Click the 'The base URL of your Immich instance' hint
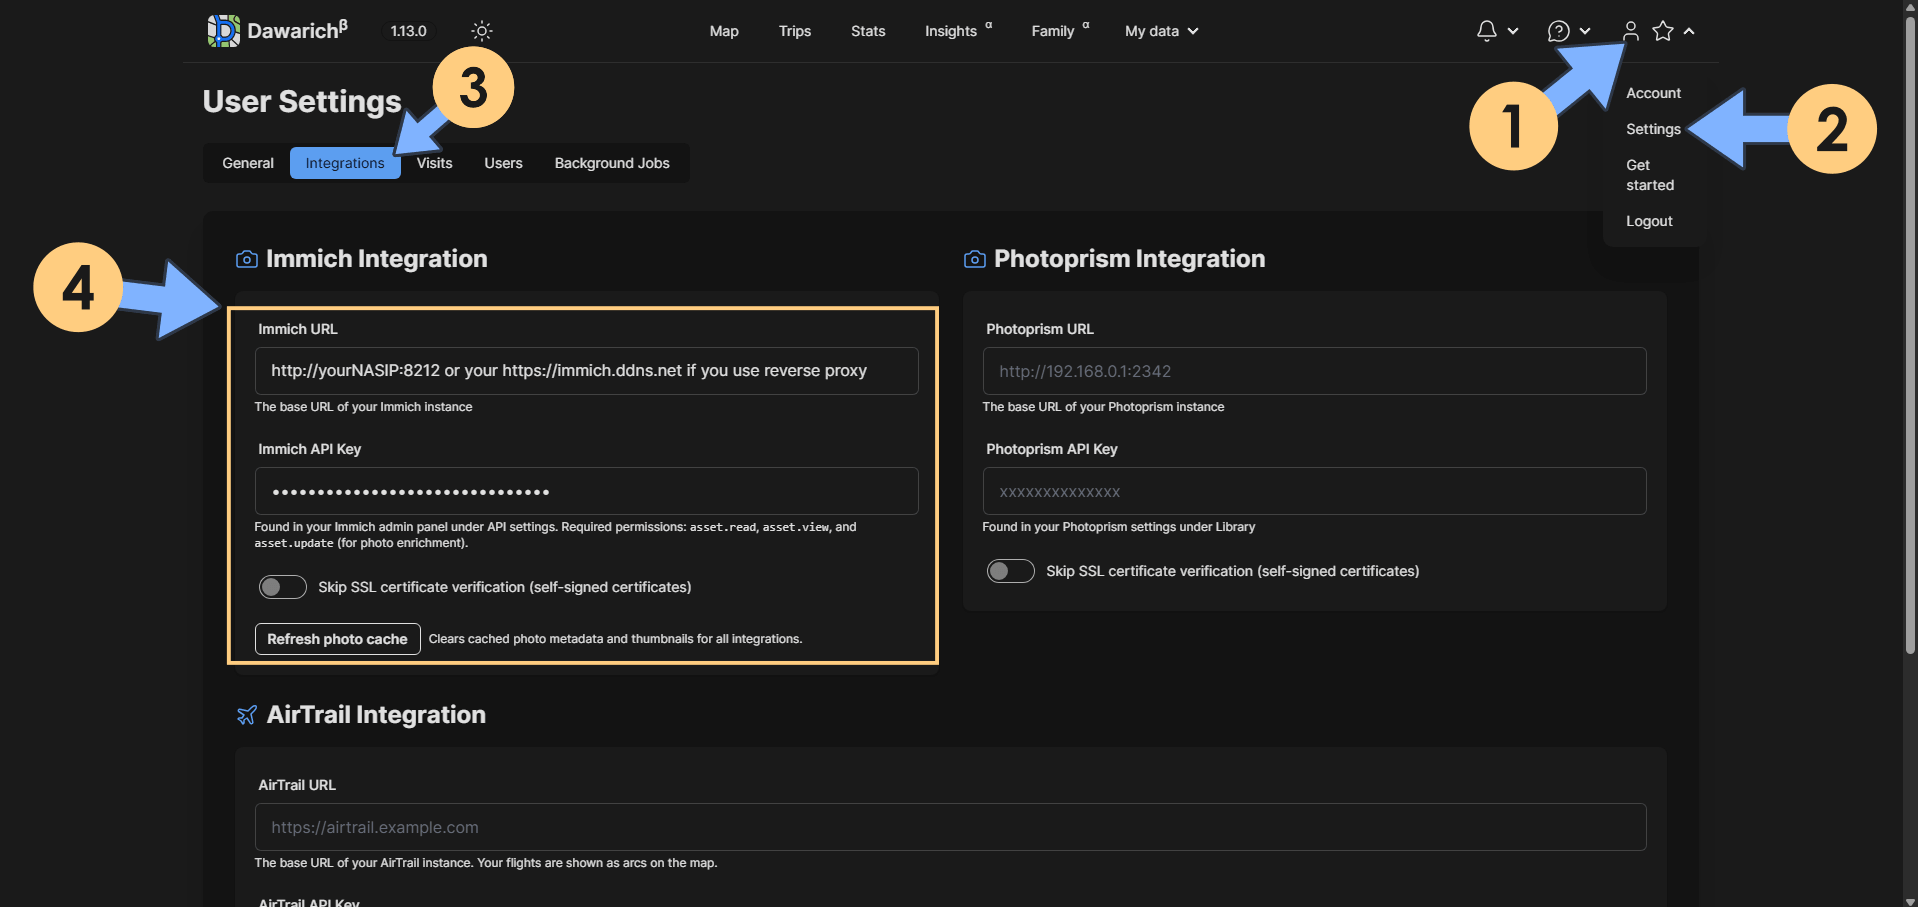This screenshot has height=907, width=1918. point(363,407)
